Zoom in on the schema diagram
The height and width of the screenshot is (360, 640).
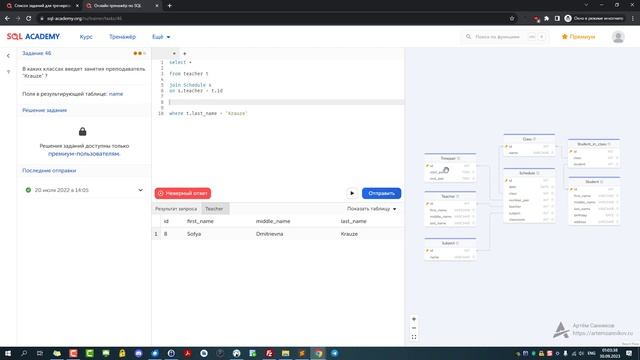pos(414,319)
